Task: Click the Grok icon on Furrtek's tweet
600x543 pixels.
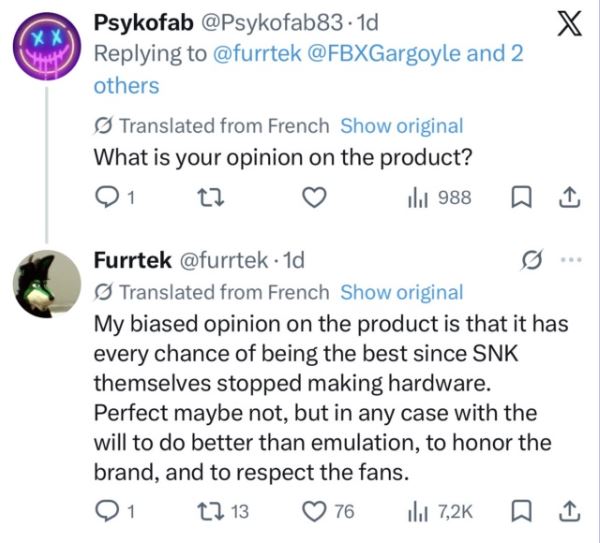Action: pyautogui.click(x=530, y=260)
